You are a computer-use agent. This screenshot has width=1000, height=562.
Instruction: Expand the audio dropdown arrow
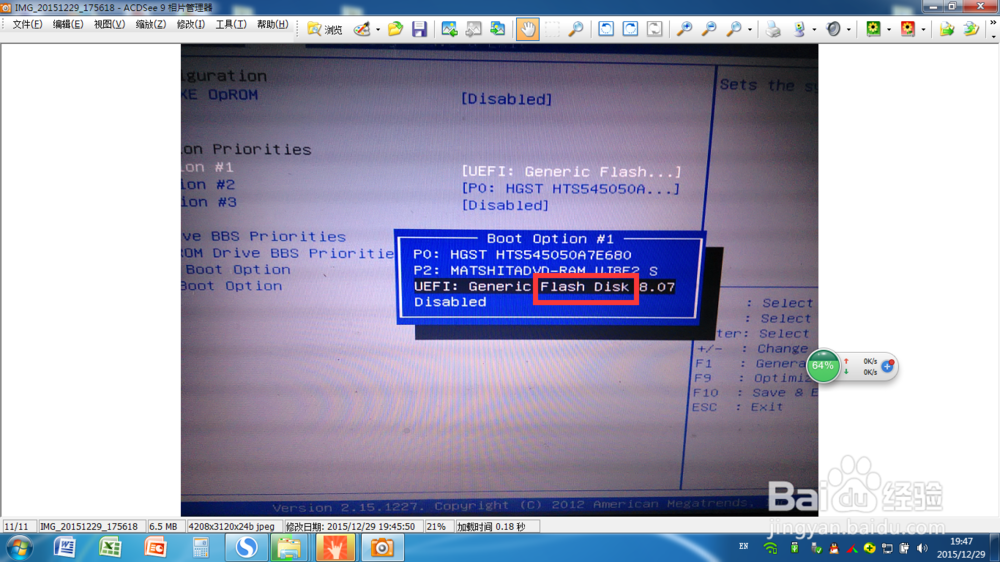point(848,29)
